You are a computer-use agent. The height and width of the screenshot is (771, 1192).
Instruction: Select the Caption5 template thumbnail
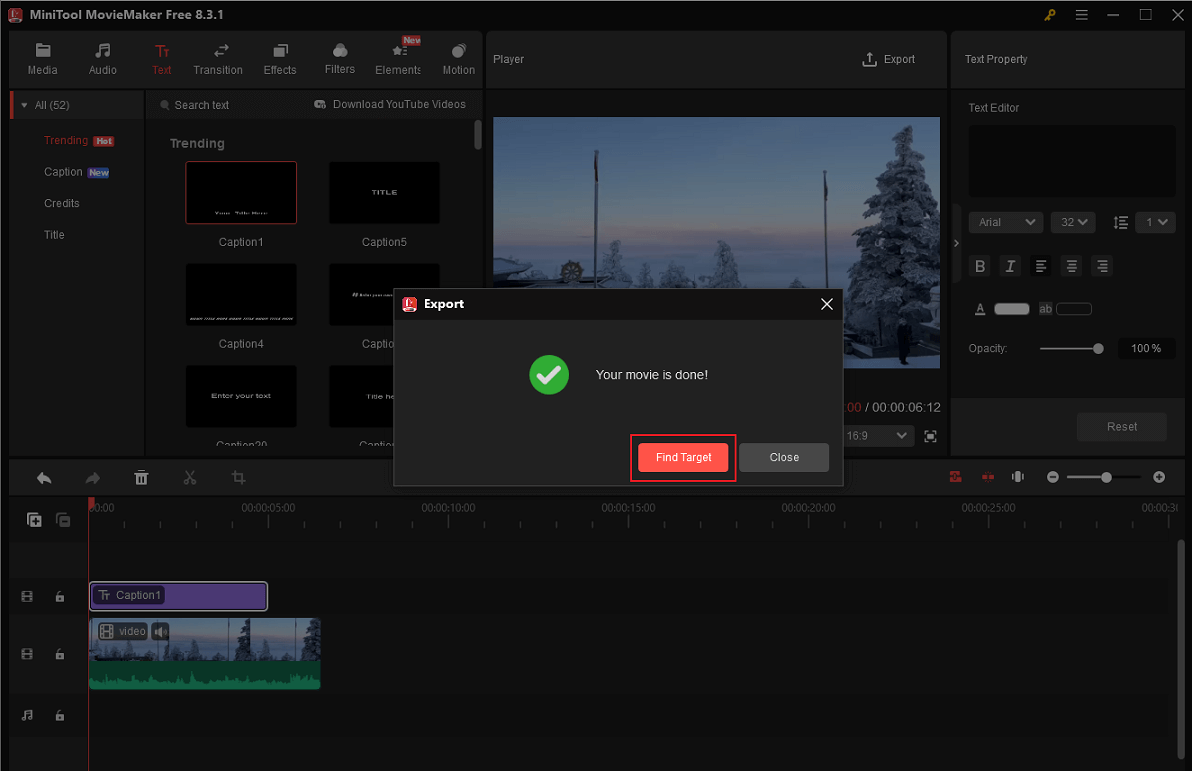pyautogui.click(x=384, y=193)
